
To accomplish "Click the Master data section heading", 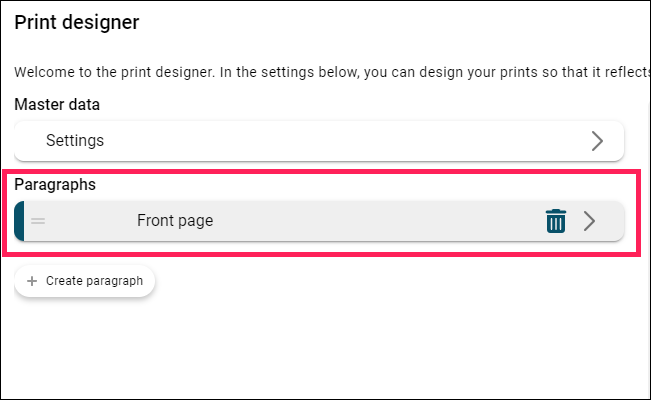I will (x=57, y=105).
